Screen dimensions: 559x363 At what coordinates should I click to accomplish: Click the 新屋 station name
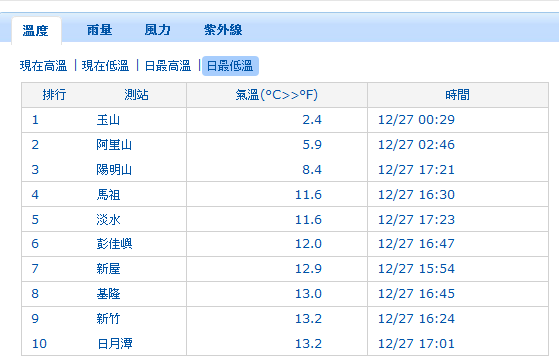108,269
